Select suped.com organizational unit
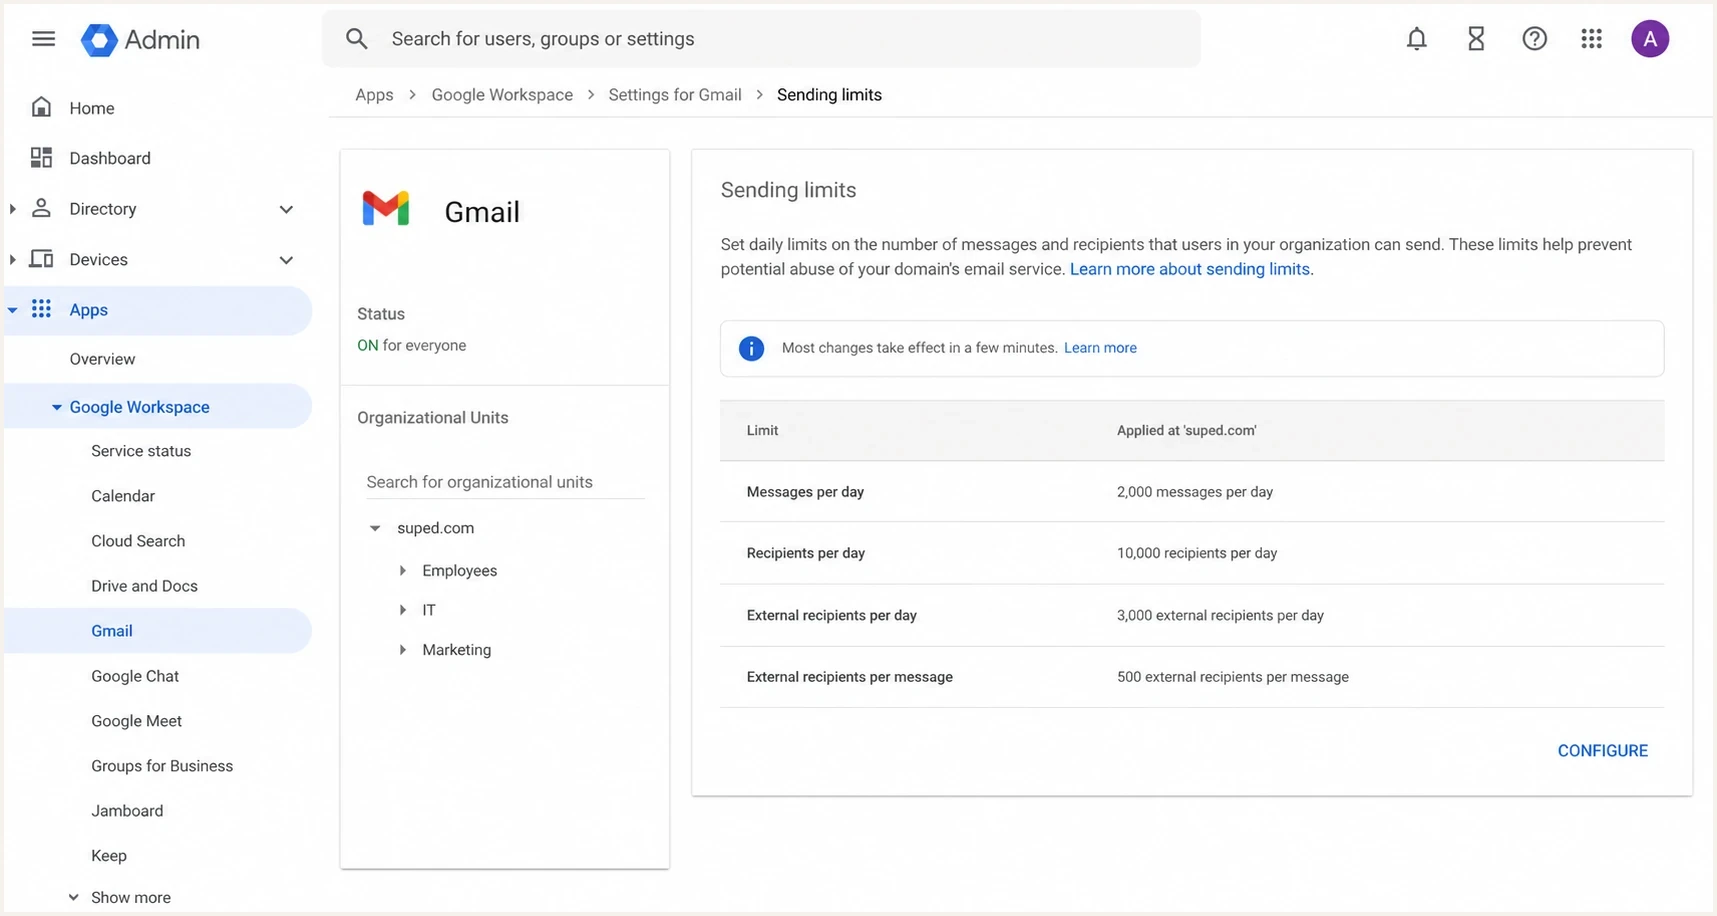The width and height of the screenshot is (1717, 916). [x=435, y=528]
